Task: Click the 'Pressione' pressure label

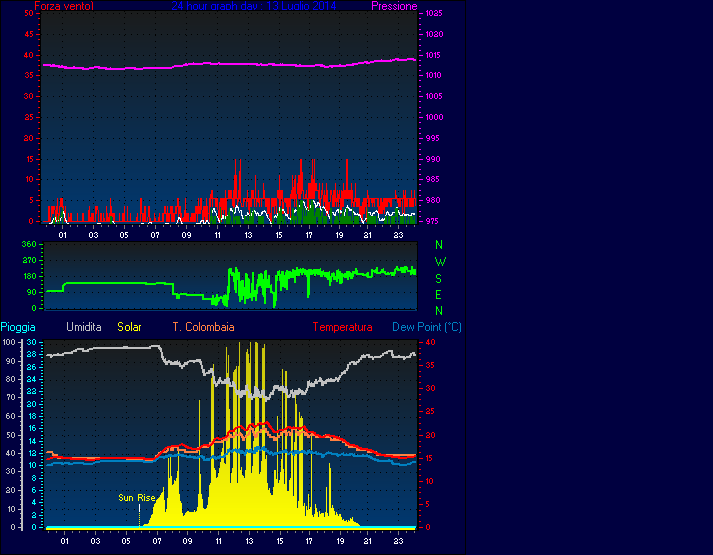Action: pyautogui.click(x=394, y=6)
